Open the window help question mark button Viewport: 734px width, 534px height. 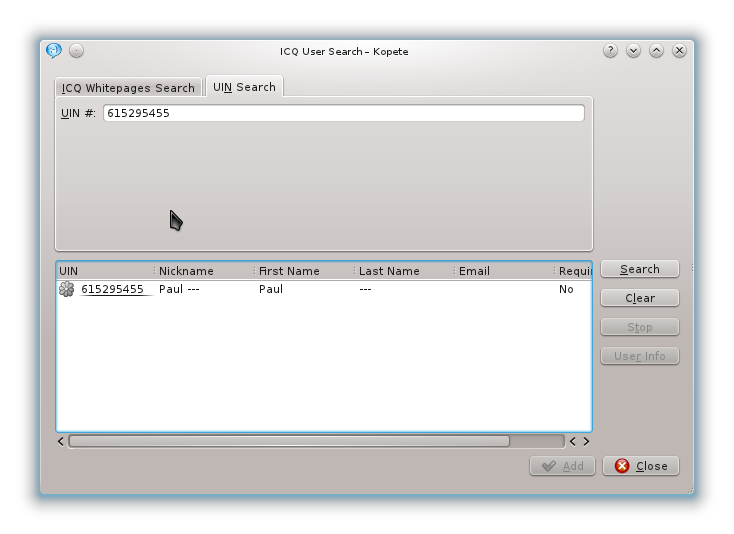click(610, 51)
